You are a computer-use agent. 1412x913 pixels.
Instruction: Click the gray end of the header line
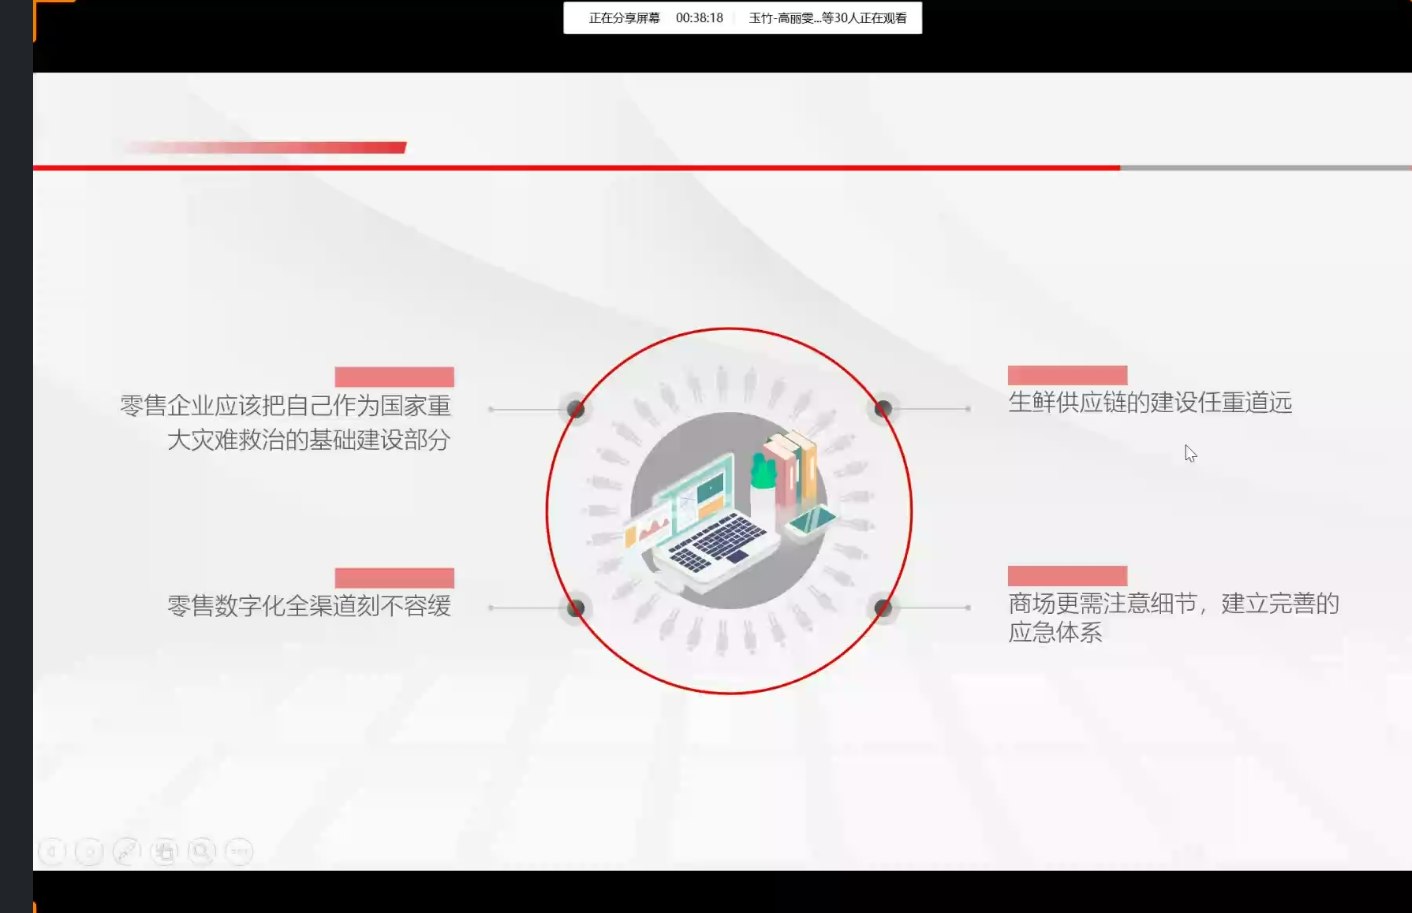pyautogui.click(x=1265, y=168)
